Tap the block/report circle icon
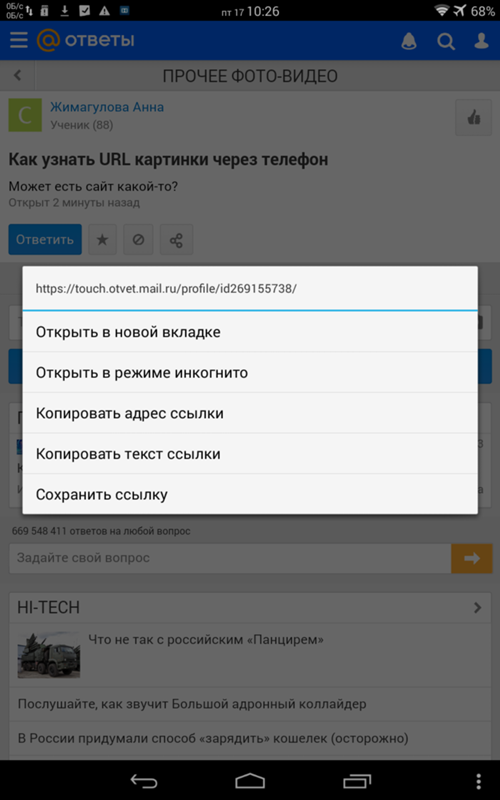The height and width of the screenshot is (800, 500). pos(138,239)
